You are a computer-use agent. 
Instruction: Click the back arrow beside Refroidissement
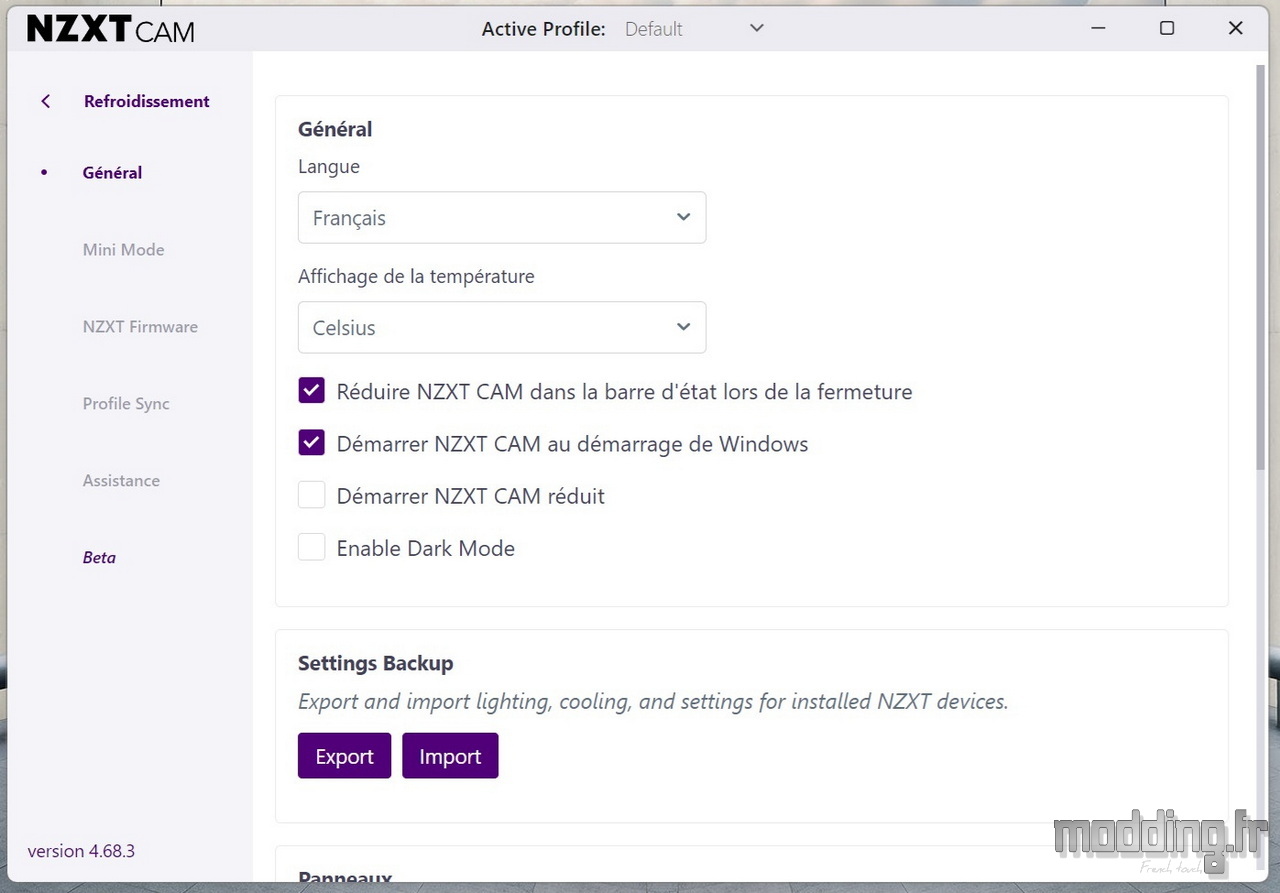coord(45,101)
